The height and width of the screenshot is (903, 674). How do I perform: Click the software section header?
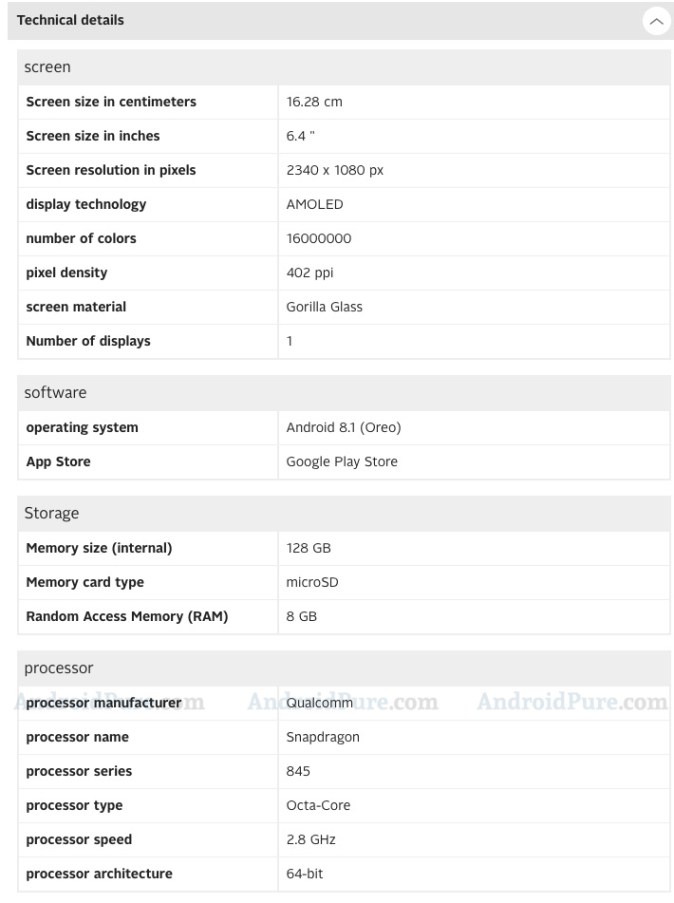pyautogui.click(x=55, y=392)
